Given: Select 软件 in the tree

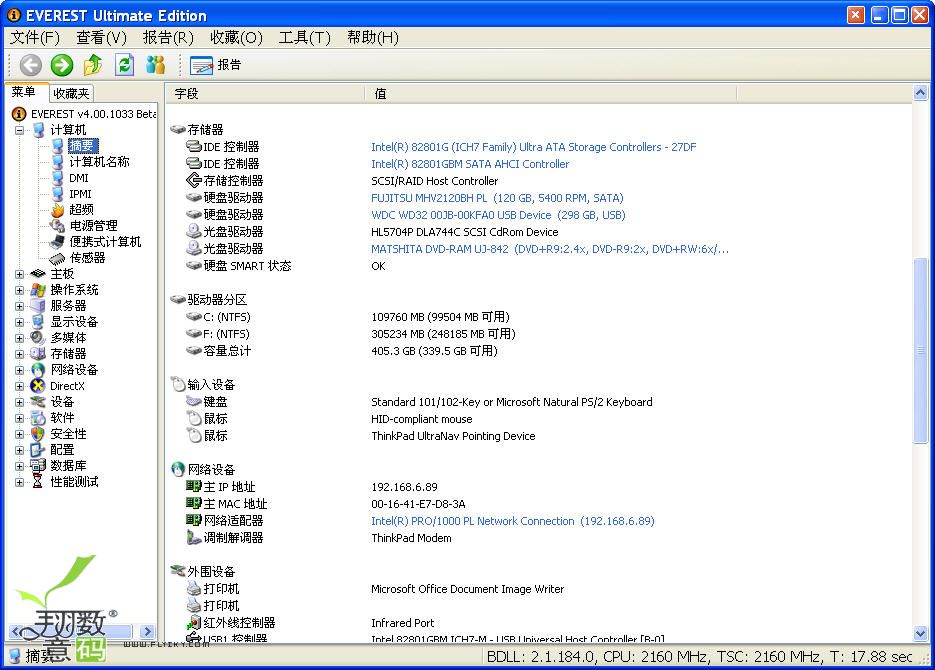Looking at the screenshot, I should point(62,418).
